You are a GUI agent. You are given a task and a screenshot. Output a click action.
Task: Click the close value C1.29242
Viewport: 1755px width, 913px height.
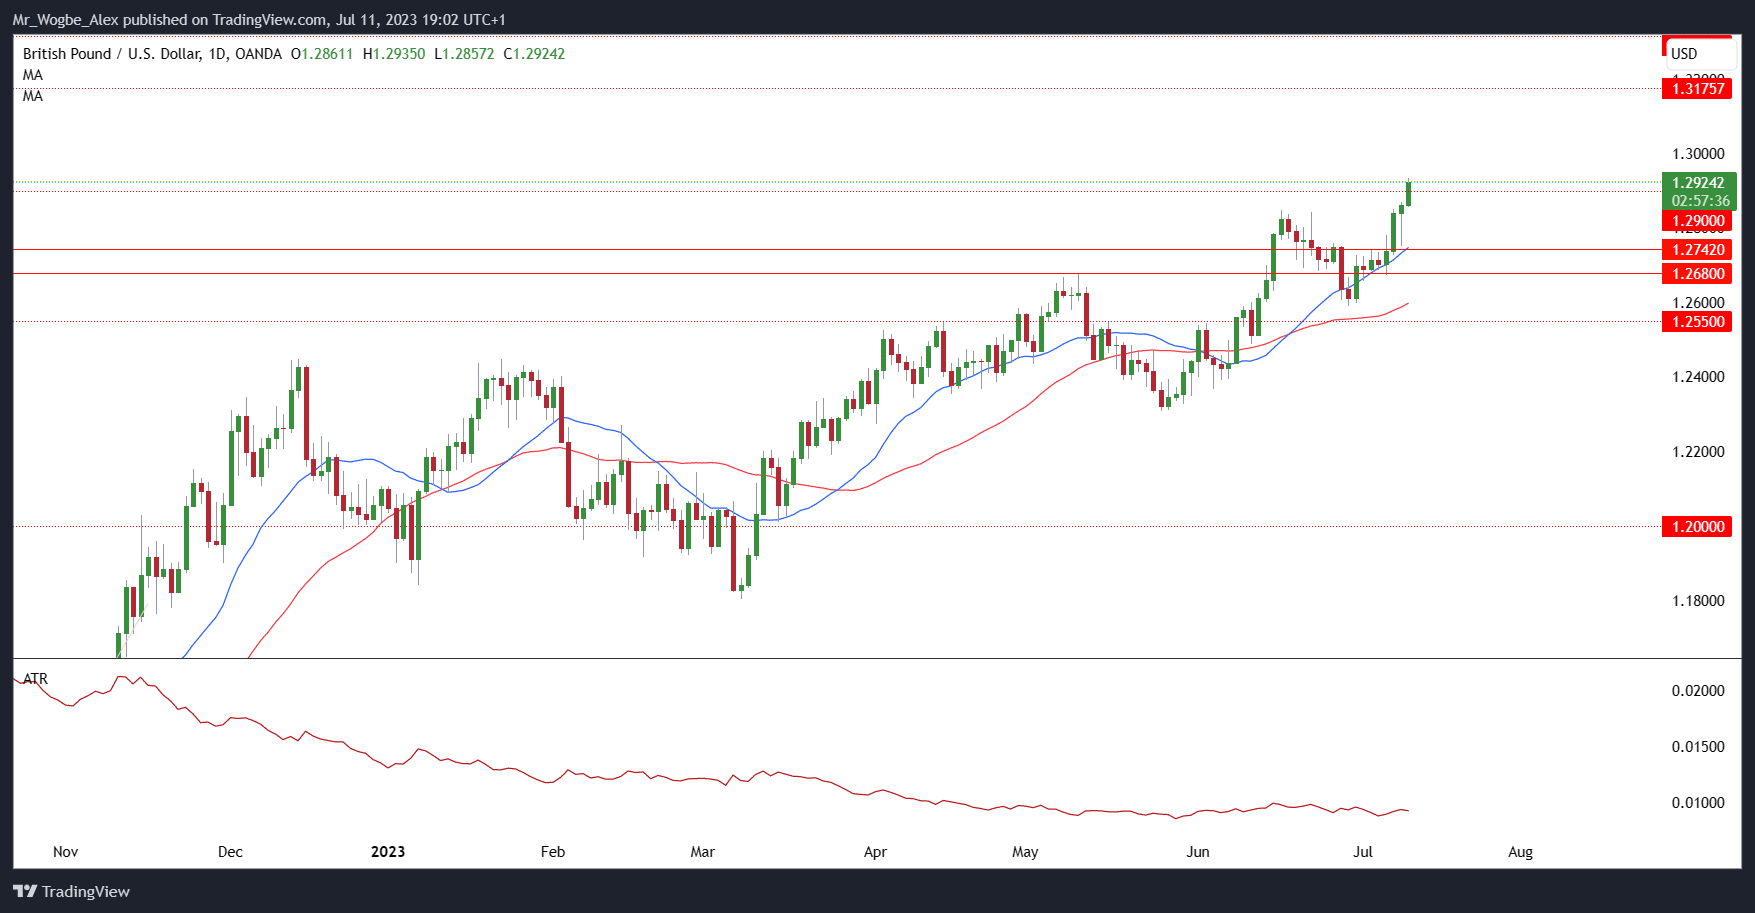[534, 54]
